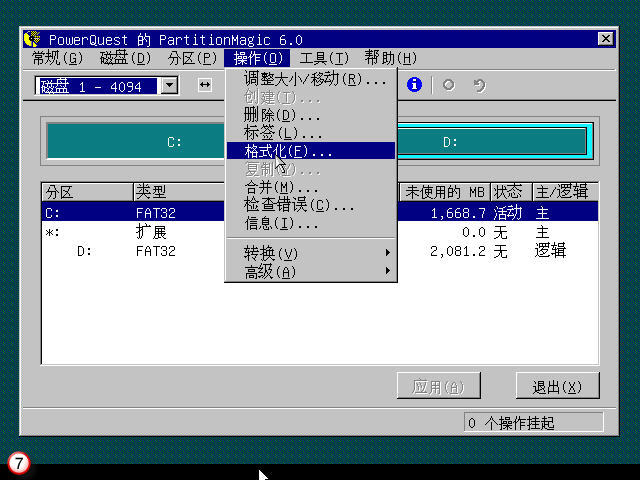This screenshot has width=640, height=480.
Task: Click the D: partition bar in disk map
Action: point(494,141)
